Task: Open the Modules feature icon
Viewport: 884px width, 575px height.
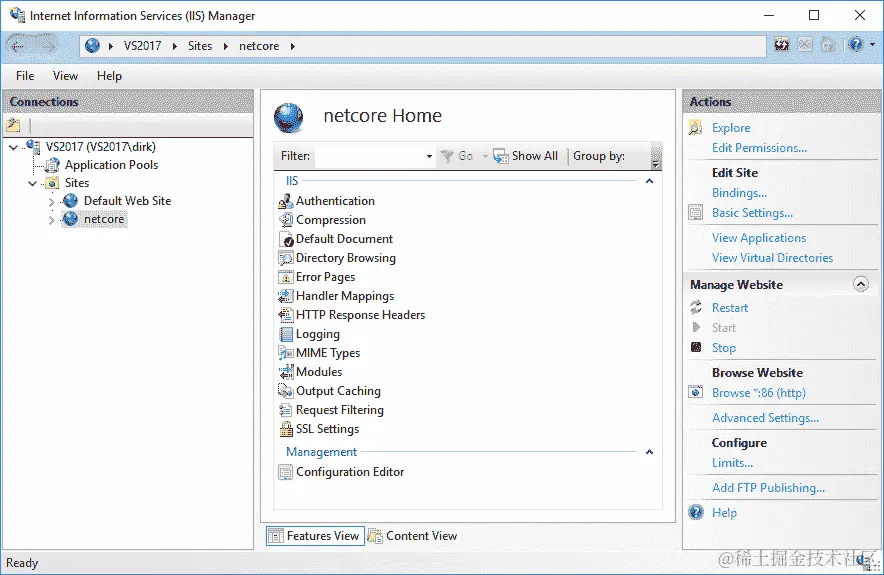Action: point(286,372)
